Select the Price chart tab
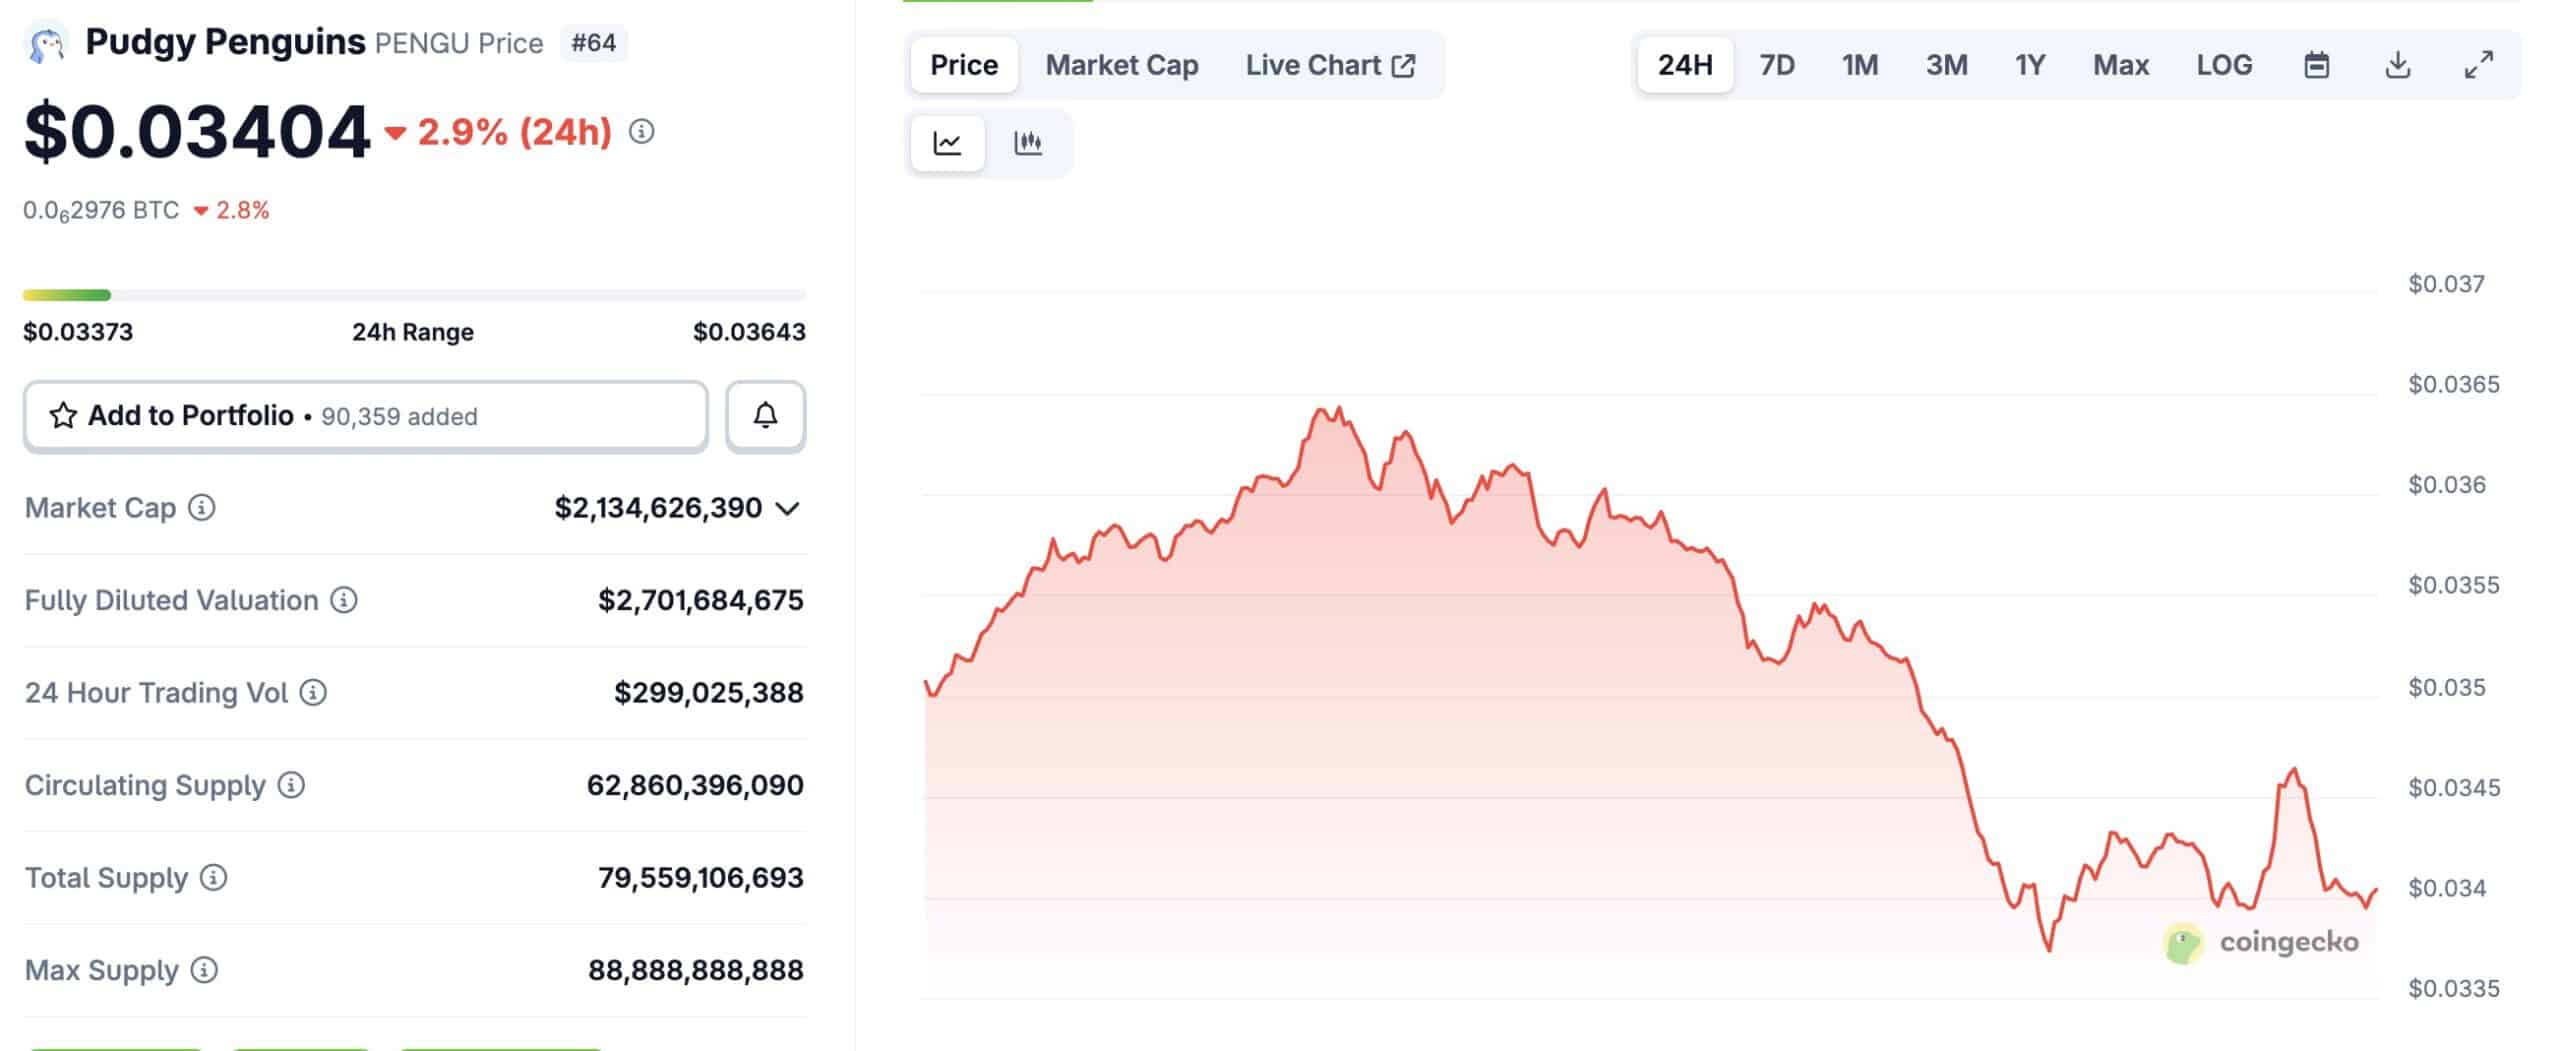The width and height of the screenshot is (2560, 1051). [964, 65]
